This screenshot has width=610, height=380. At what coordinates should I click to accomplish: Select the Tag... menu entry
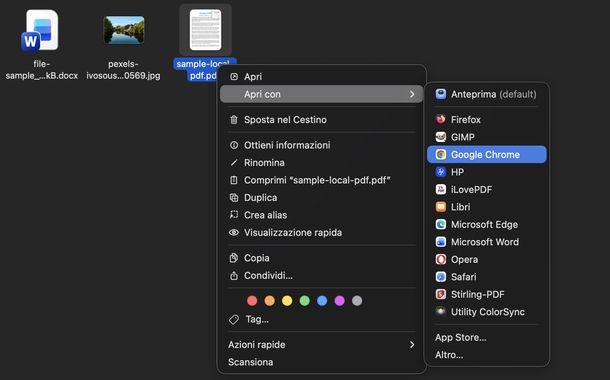point(257,319)
